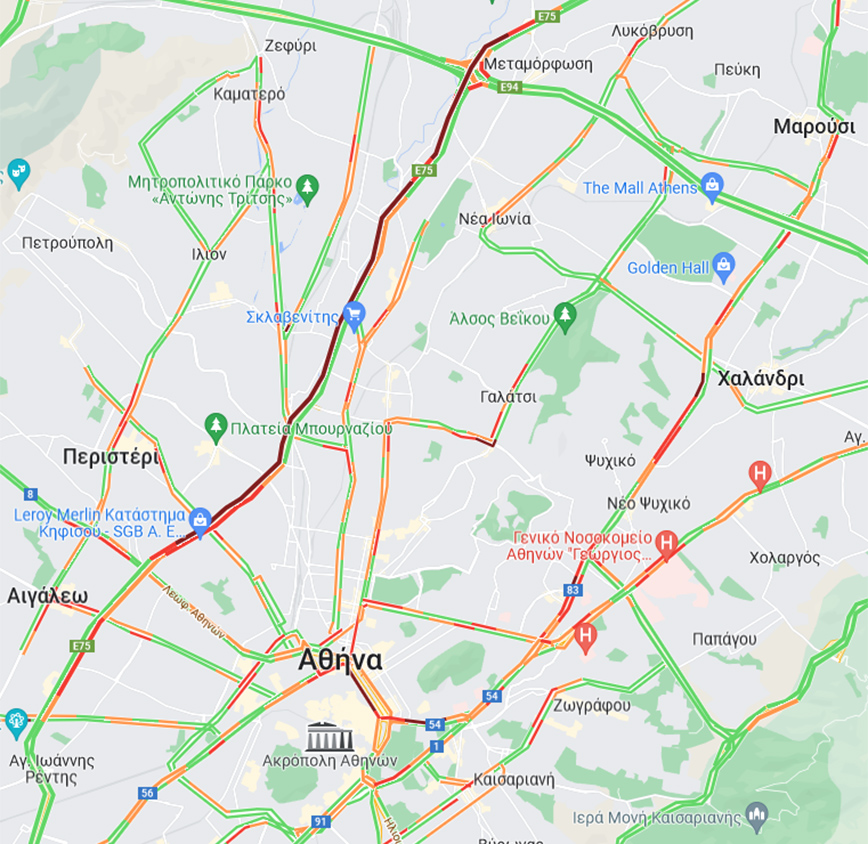Viewport: 868px width, 844px height.
Task: Click the Χαλάνδρι district label
Action: (x=761, y=379)
